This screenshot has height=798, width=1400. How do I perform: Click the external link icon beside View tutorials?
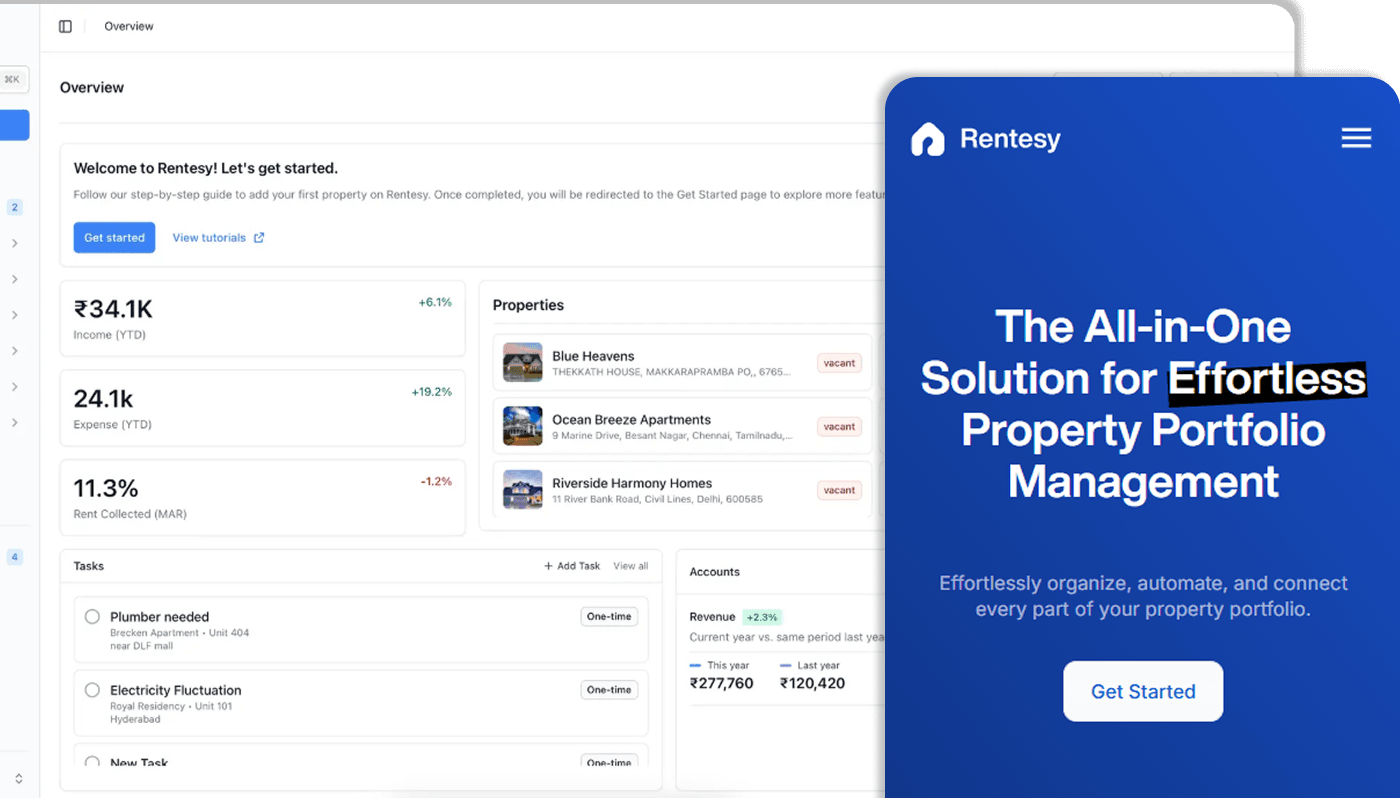point(259,238)
